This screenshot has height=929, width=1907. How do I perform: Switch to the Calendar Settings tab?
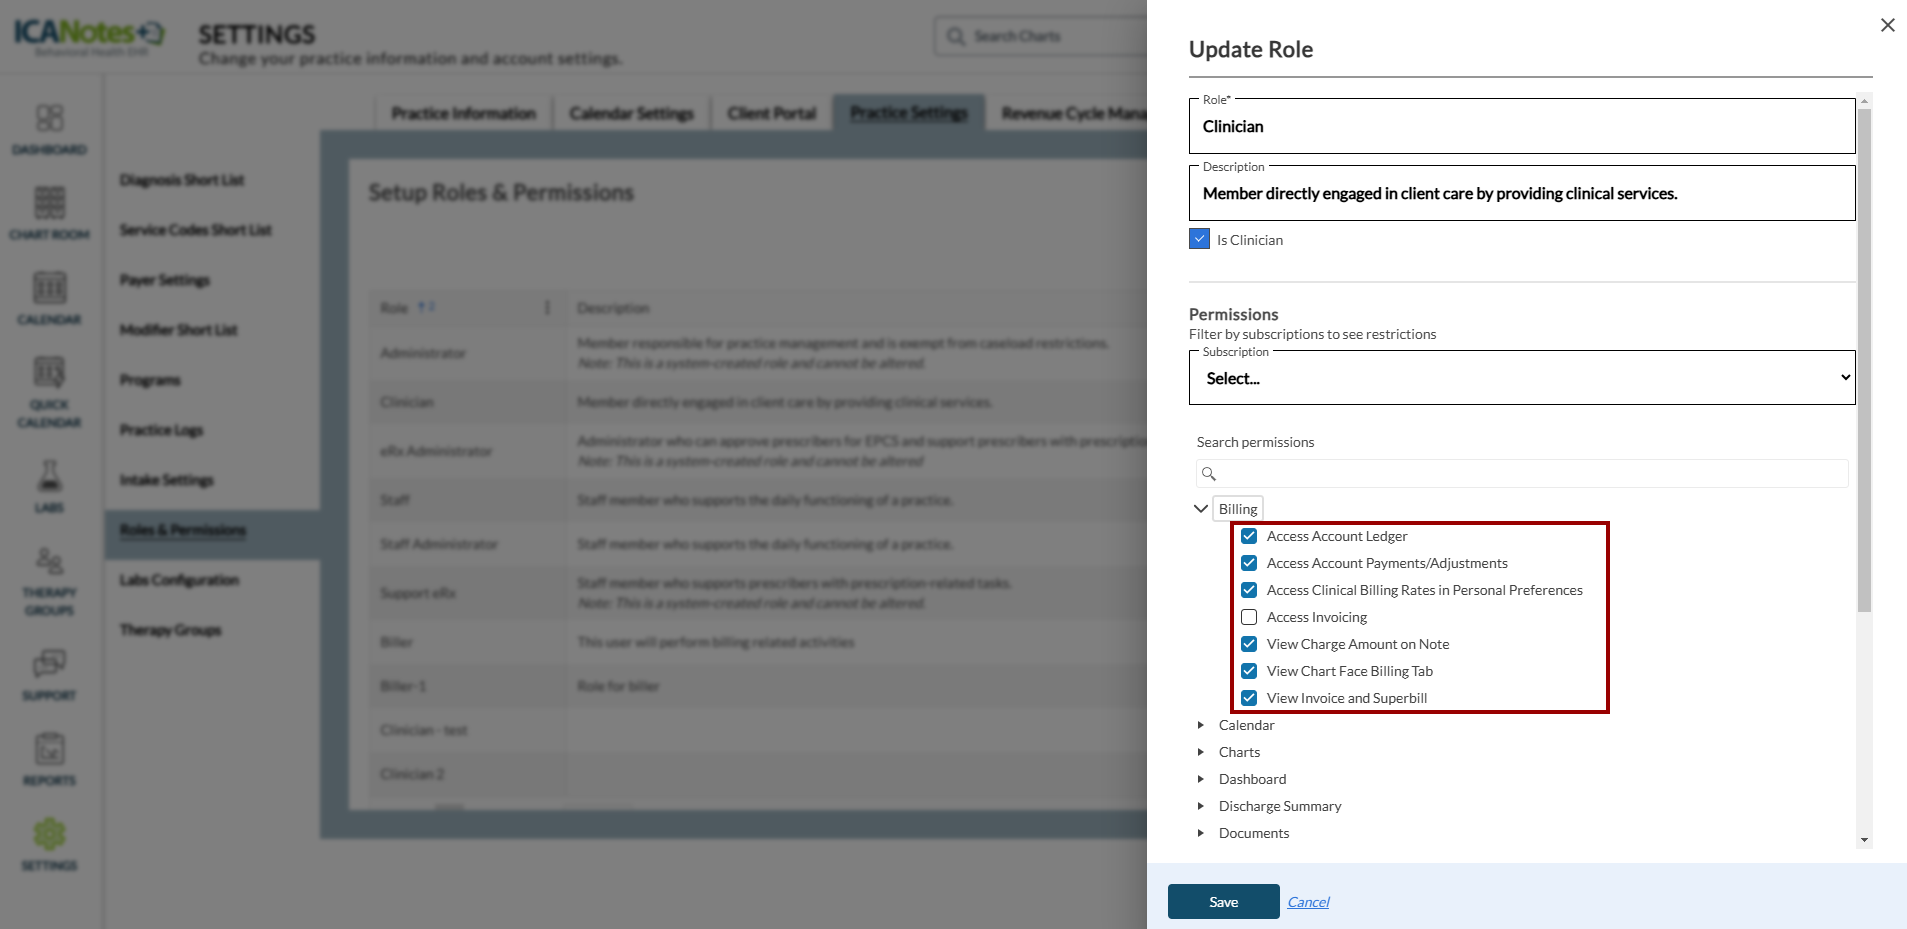point(632,113)
